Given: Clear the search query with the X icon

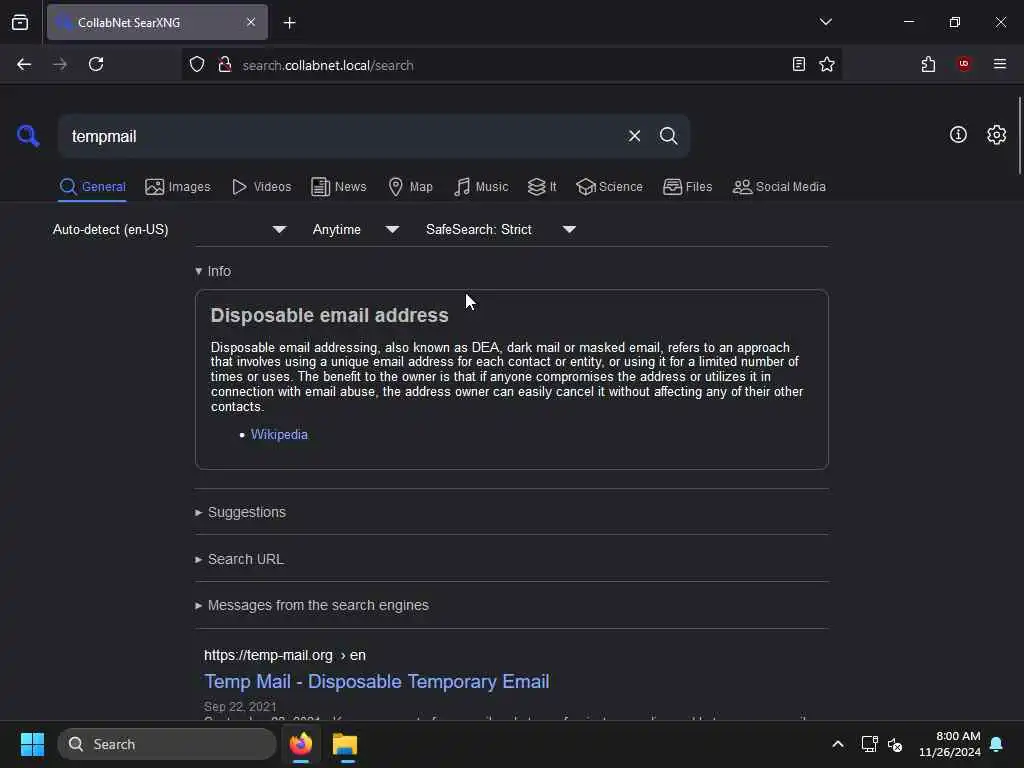Looking at the screenshot, I should [x=634, y=136].
